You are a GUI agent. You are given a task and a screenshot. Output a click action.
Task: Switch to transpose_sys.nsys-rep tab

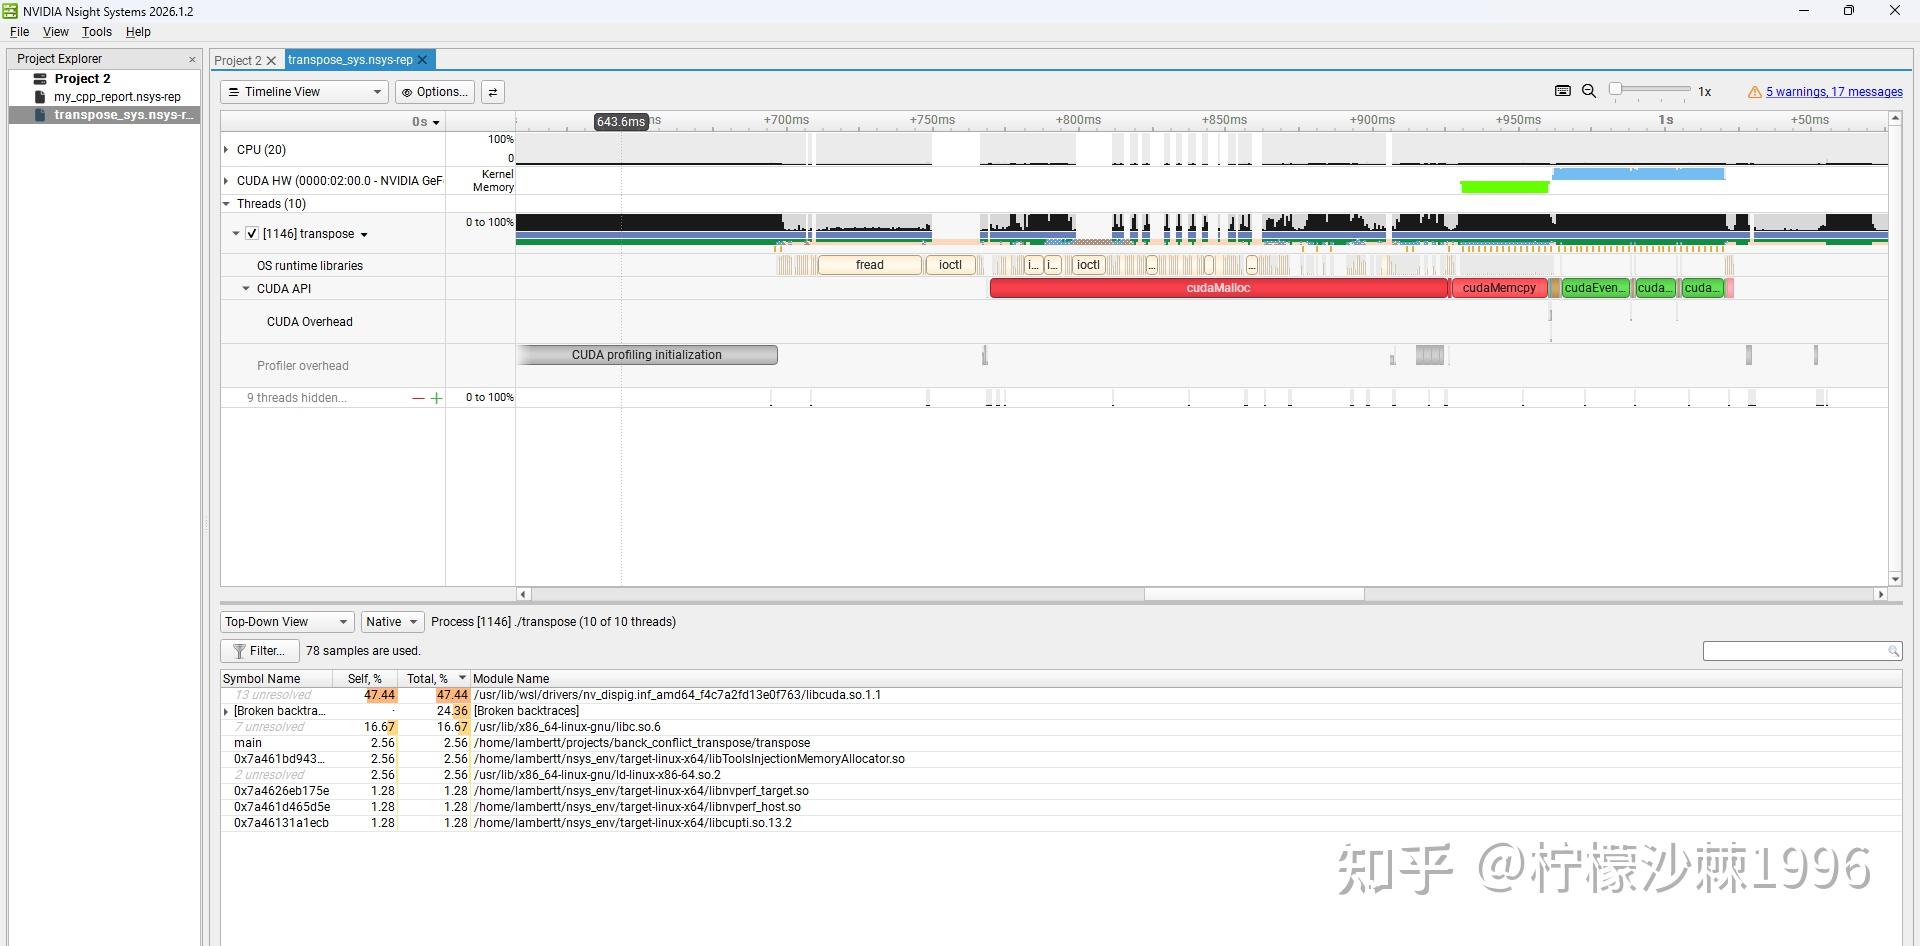coord(350,60)
